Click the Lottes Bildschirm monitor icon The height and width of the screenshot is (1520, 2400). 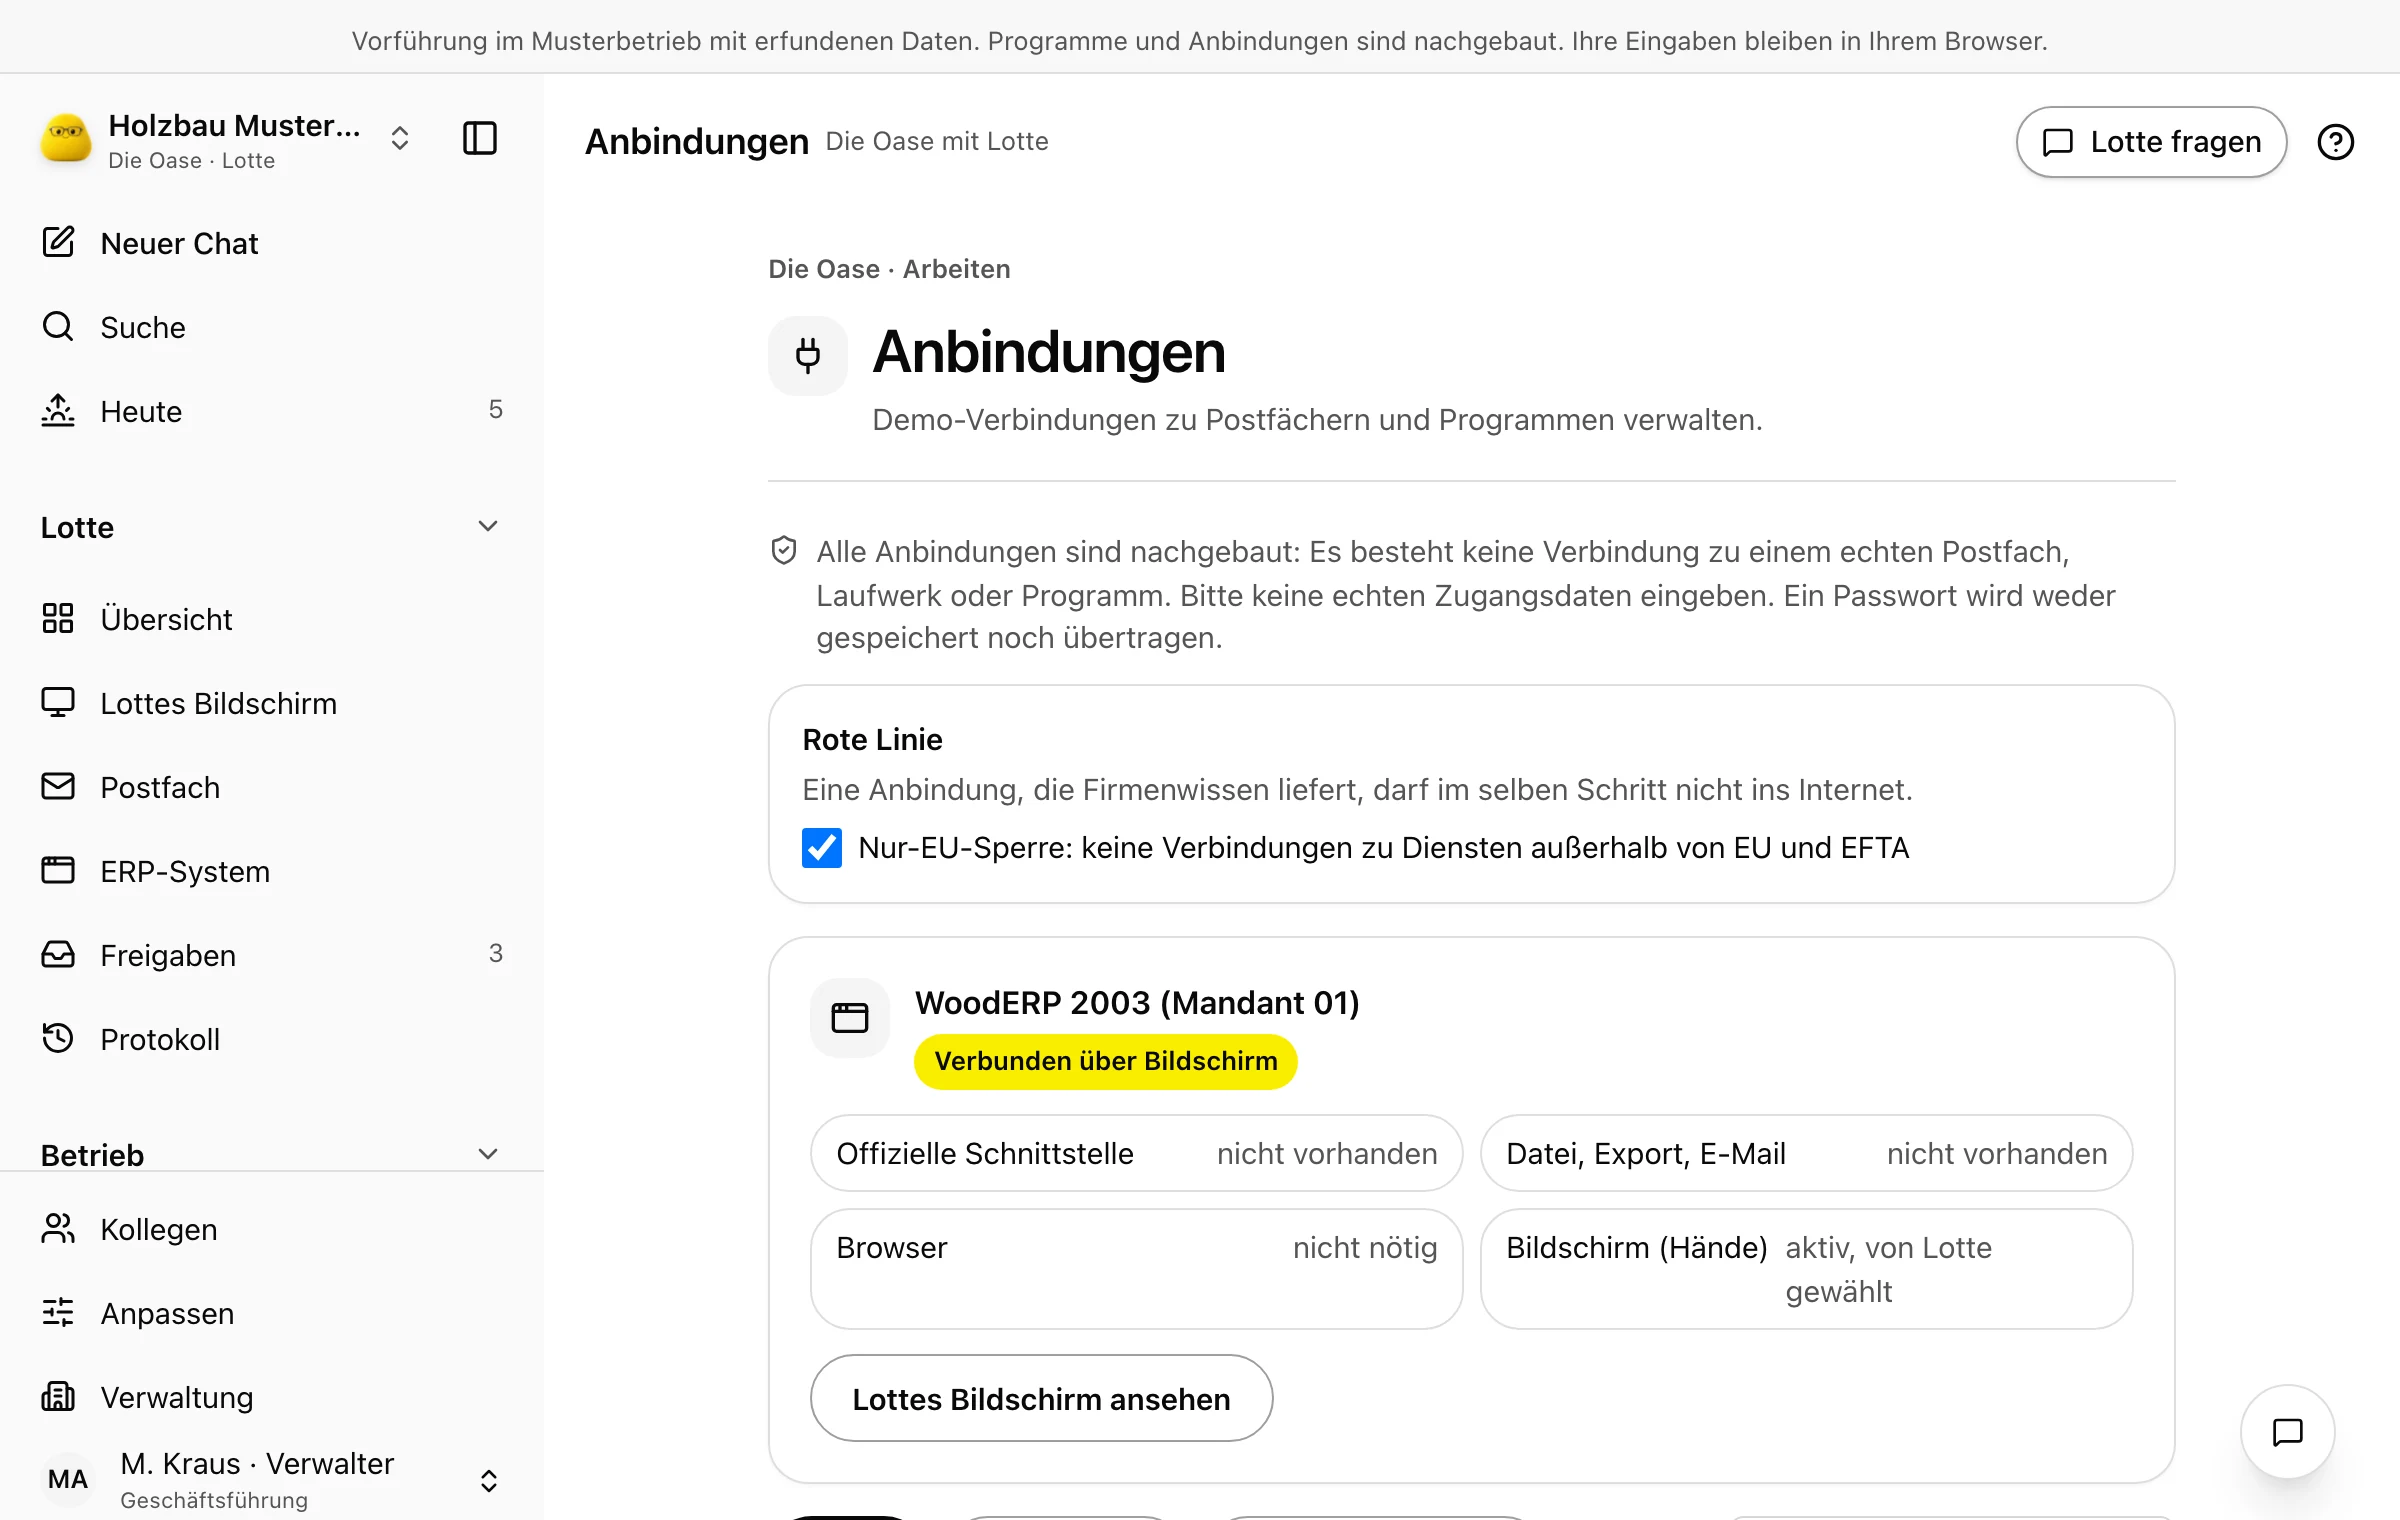58,702
